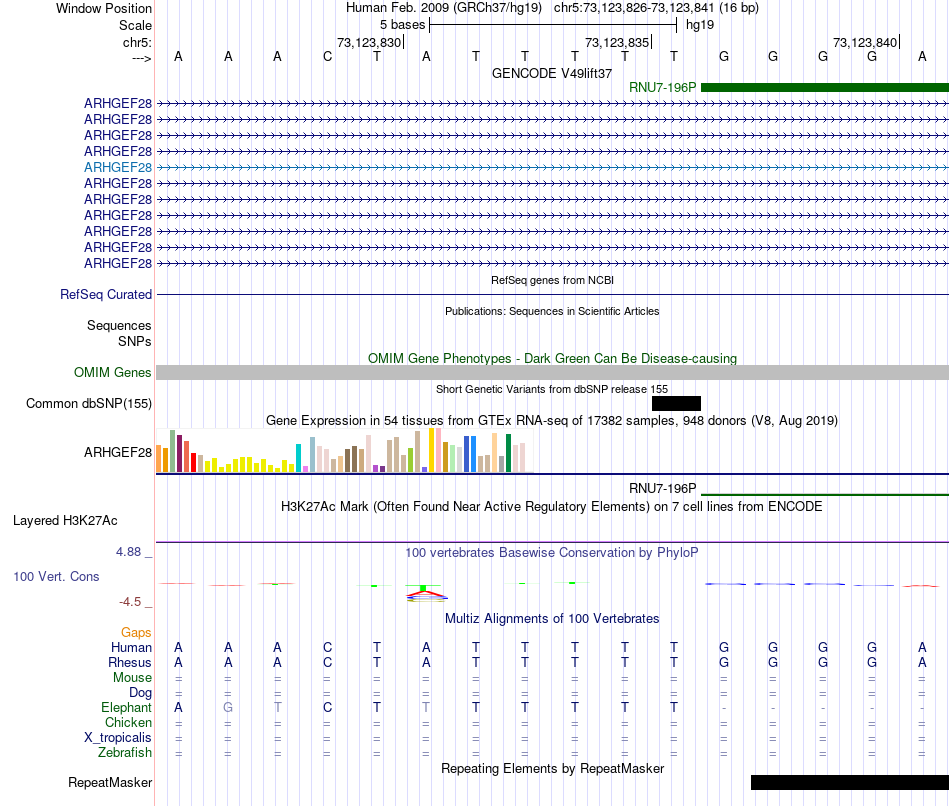Click the -4.5 PhyloP lower scale value
Screen dimensions: 950x806
tap(130, 602)
